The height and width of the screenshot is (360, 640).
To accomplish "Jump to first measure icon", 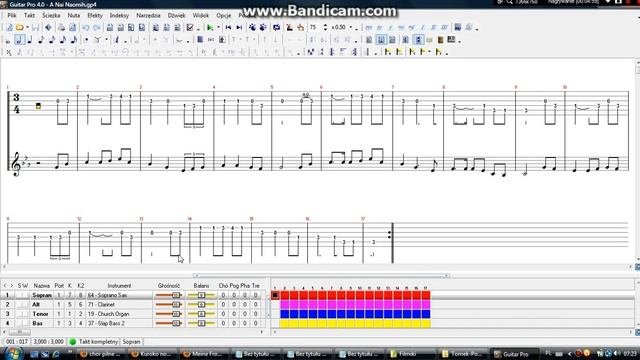I will point(228,27).
